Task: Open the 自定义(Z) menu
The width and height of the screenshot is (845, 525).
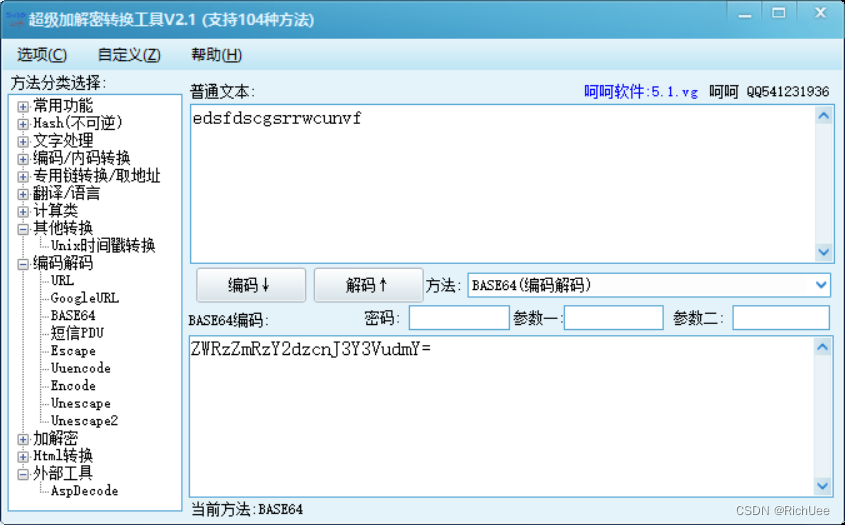Action: [129, 54]
